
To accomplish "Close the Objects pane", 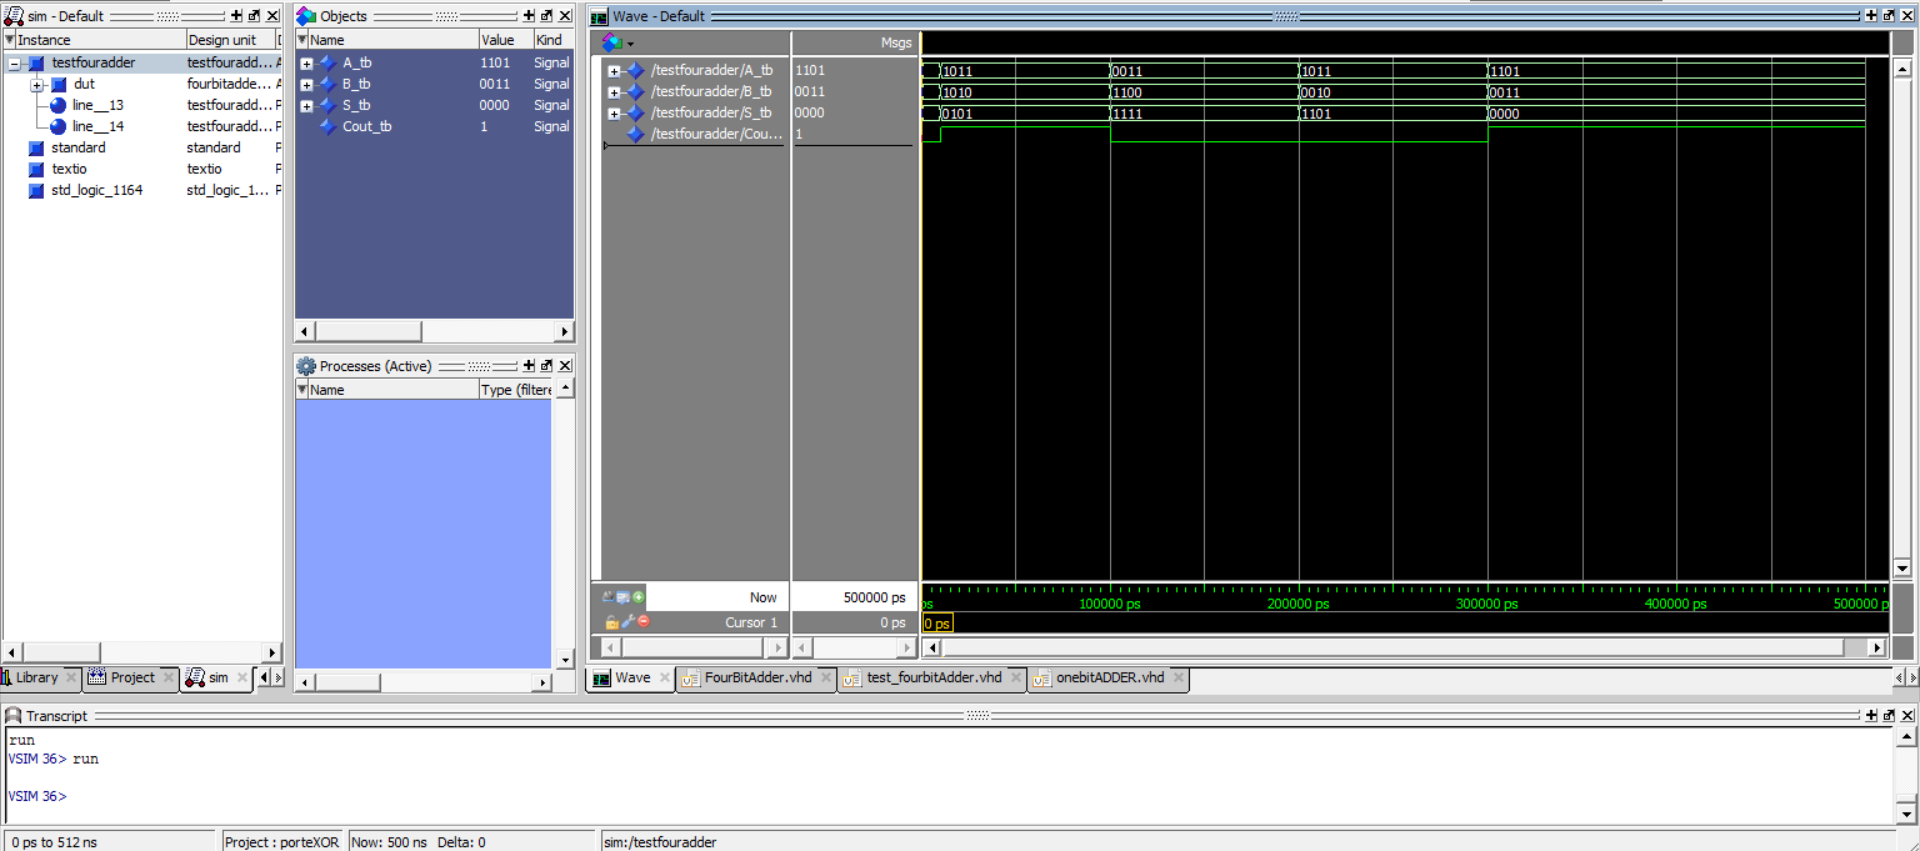I will tap(565, 16).
